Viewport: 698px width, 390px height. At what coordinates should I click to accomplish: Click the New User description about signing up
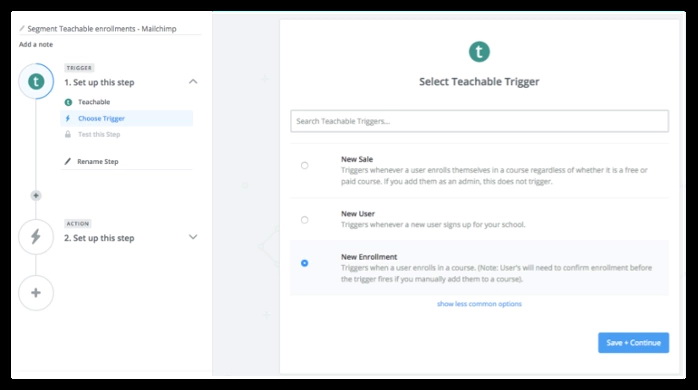click(433, 224)
